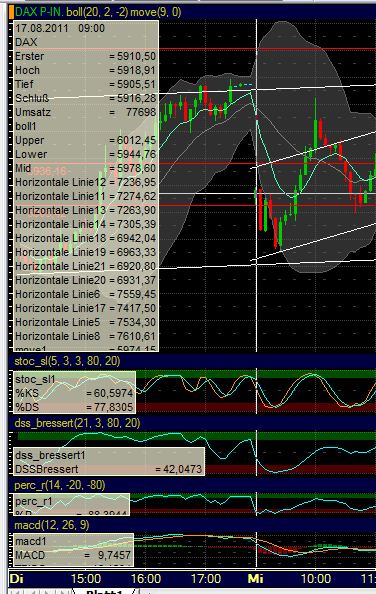The width and height of the screenshot is (376, 594).
Task: Click the Upper band value 6012,45
Action: click(136, 141)
